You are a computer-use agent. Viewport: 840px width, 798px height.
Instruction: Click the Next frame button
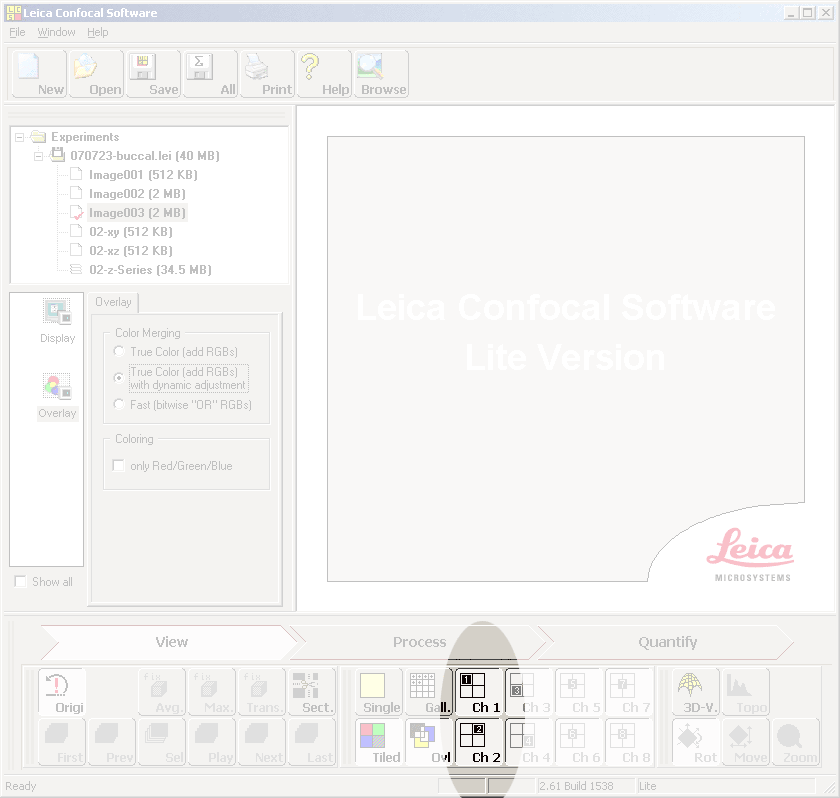tap(262, 742)
